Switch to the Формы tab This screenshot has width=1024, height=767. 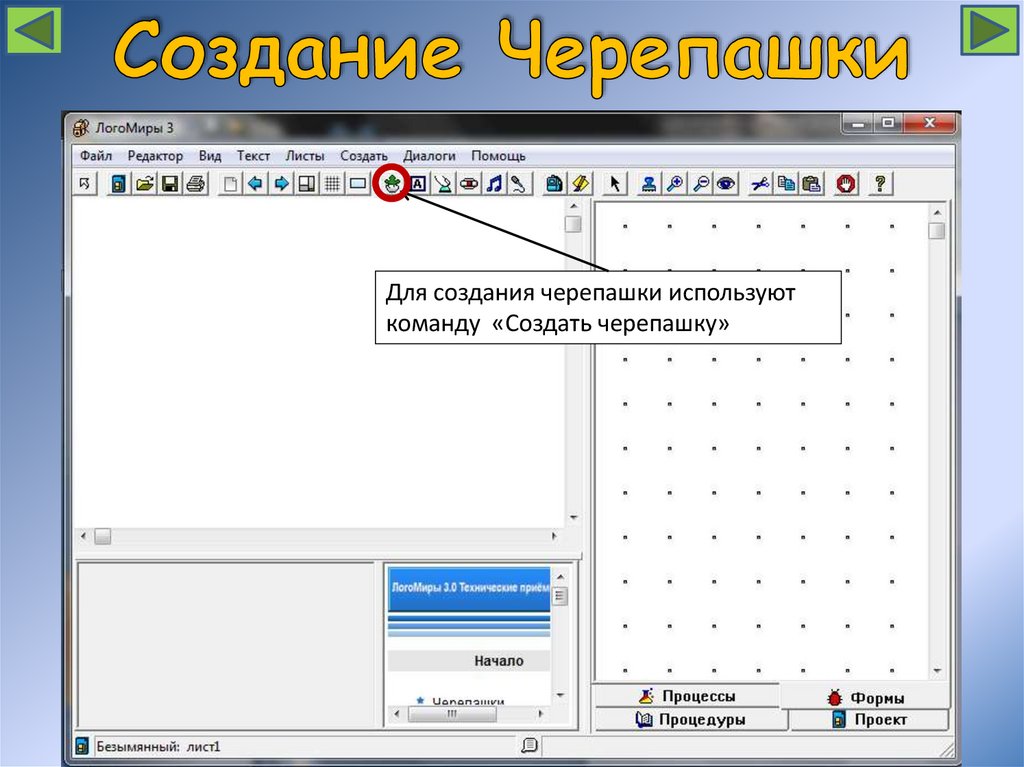pos(865,697)
